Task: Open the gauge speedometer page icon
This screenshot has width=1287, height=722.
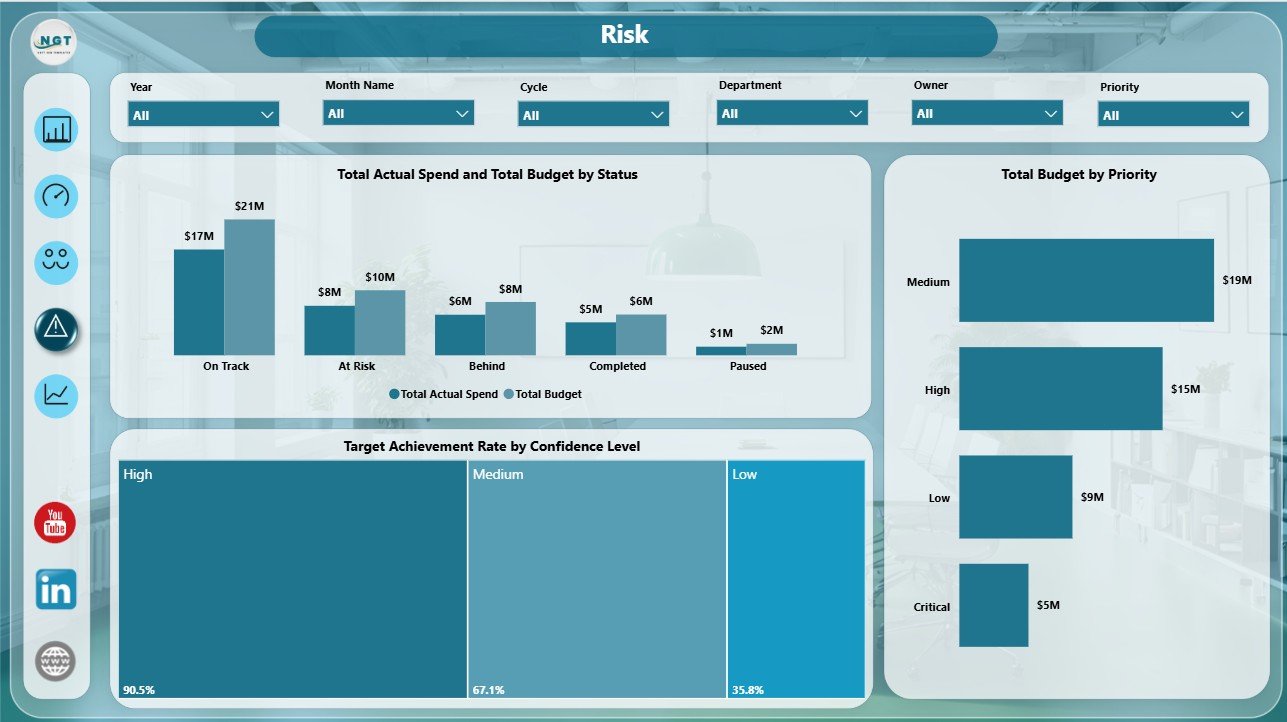Action: [56, 196]
